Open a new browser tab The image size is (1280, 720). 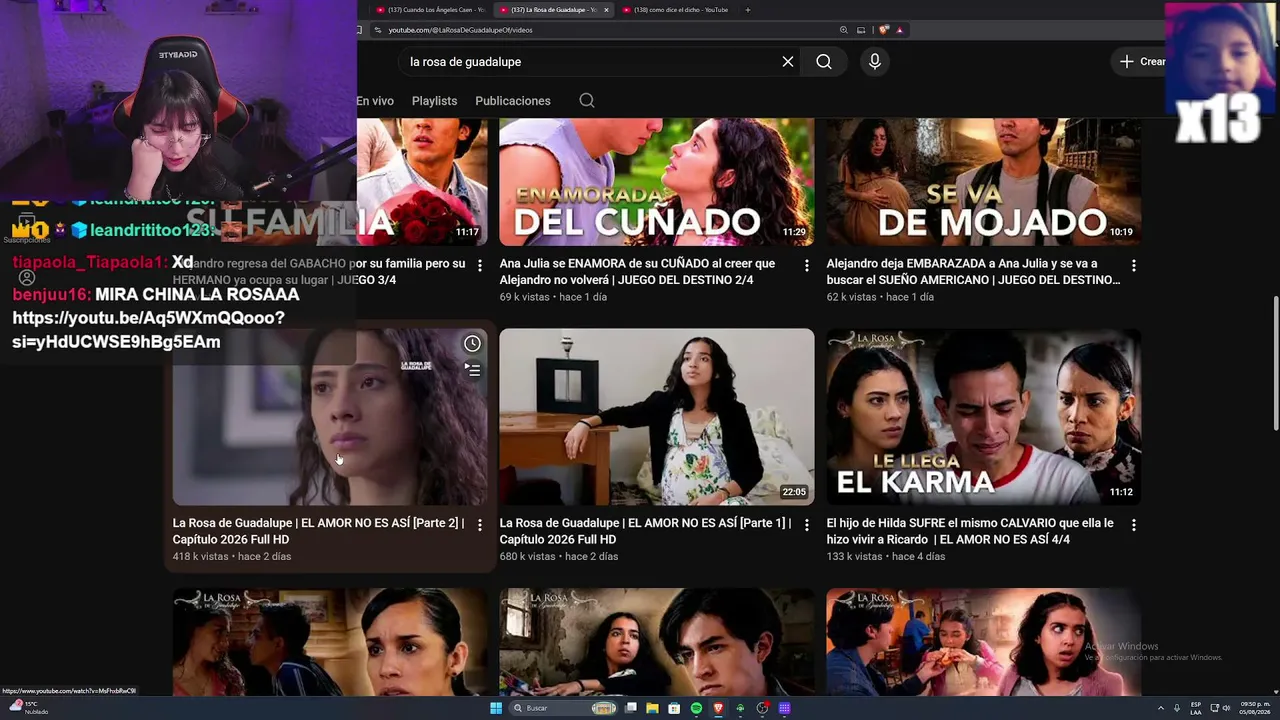click(747, 10)
